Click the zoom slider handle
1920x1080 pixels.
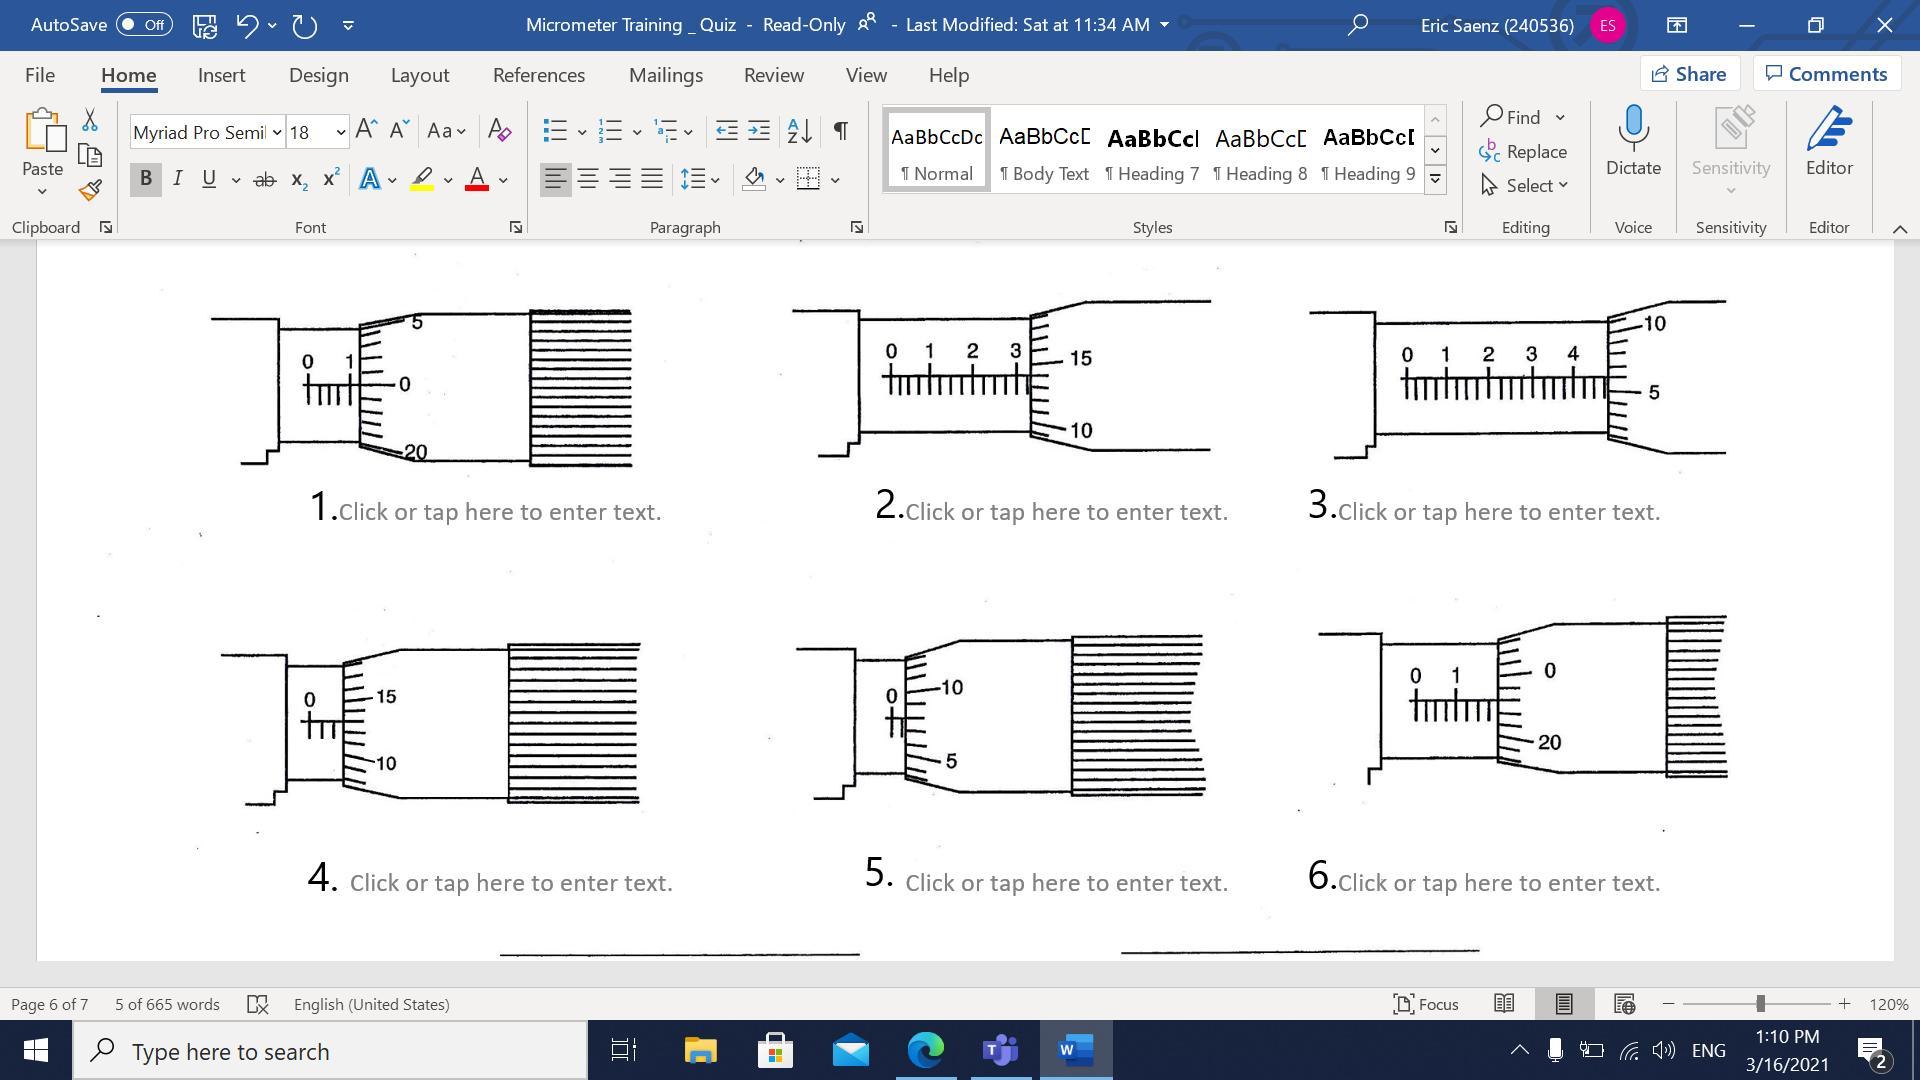click(x=1760, y=1004)
